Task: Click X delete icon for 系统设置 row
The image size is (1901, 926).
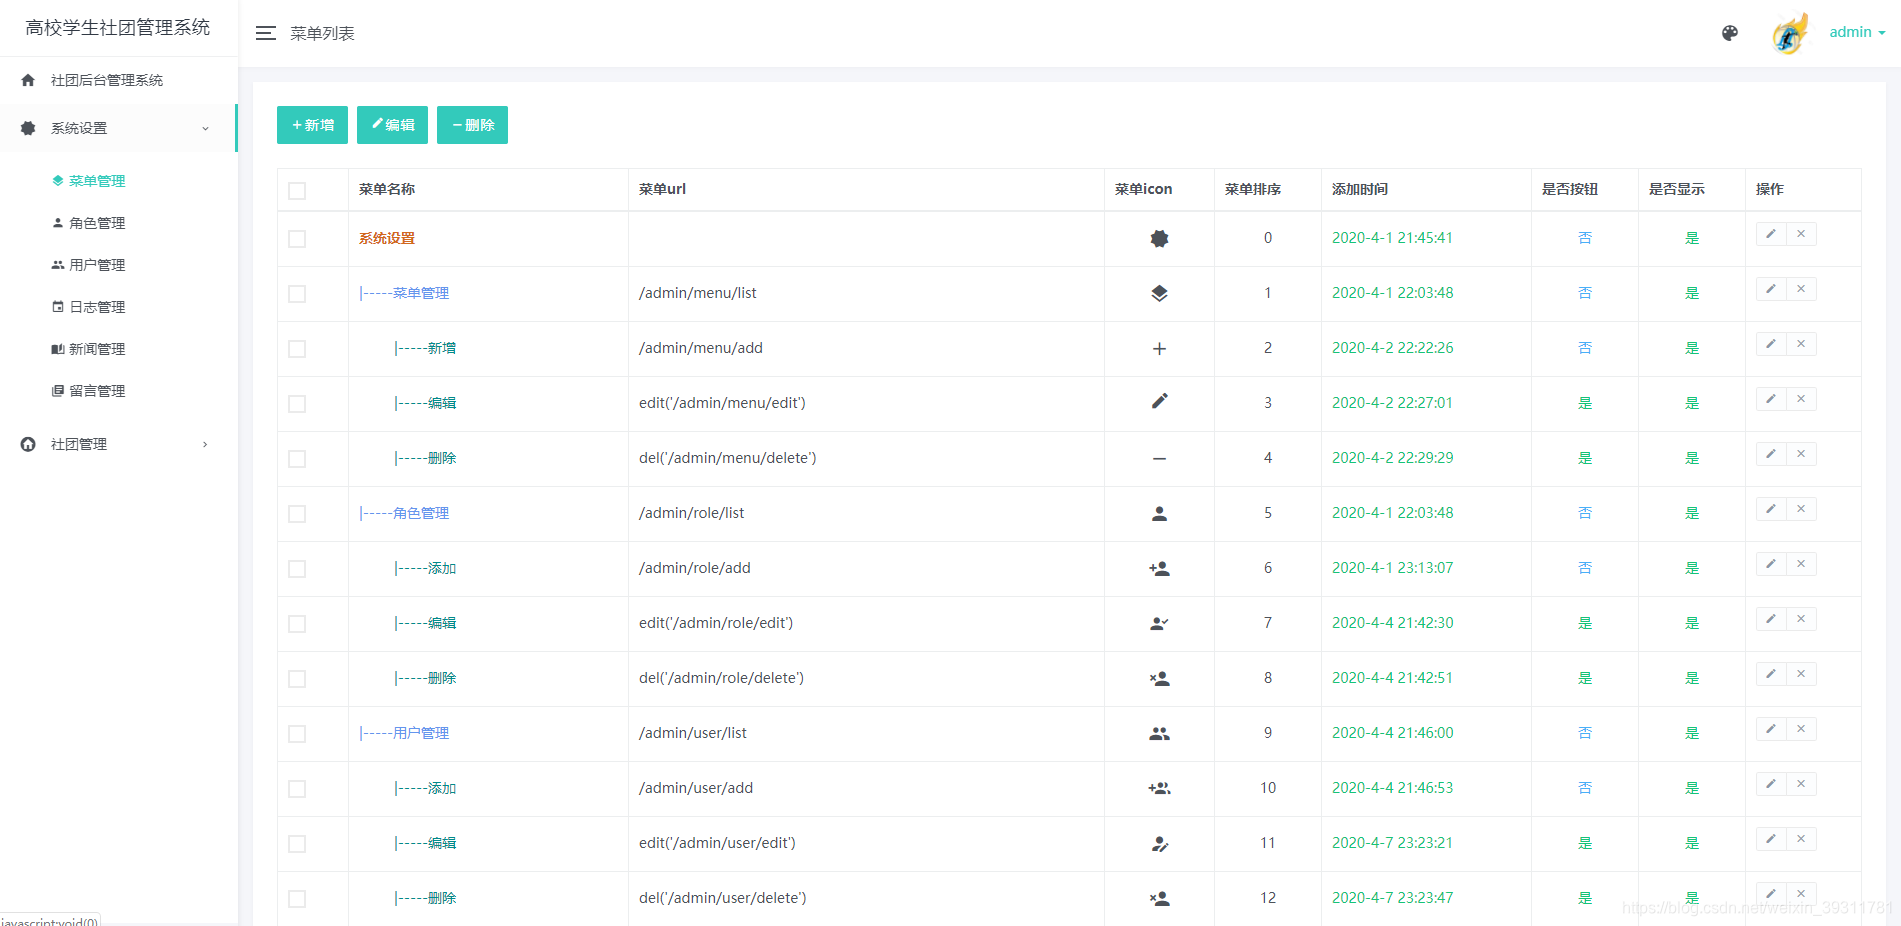Action: coord(1801,234)
